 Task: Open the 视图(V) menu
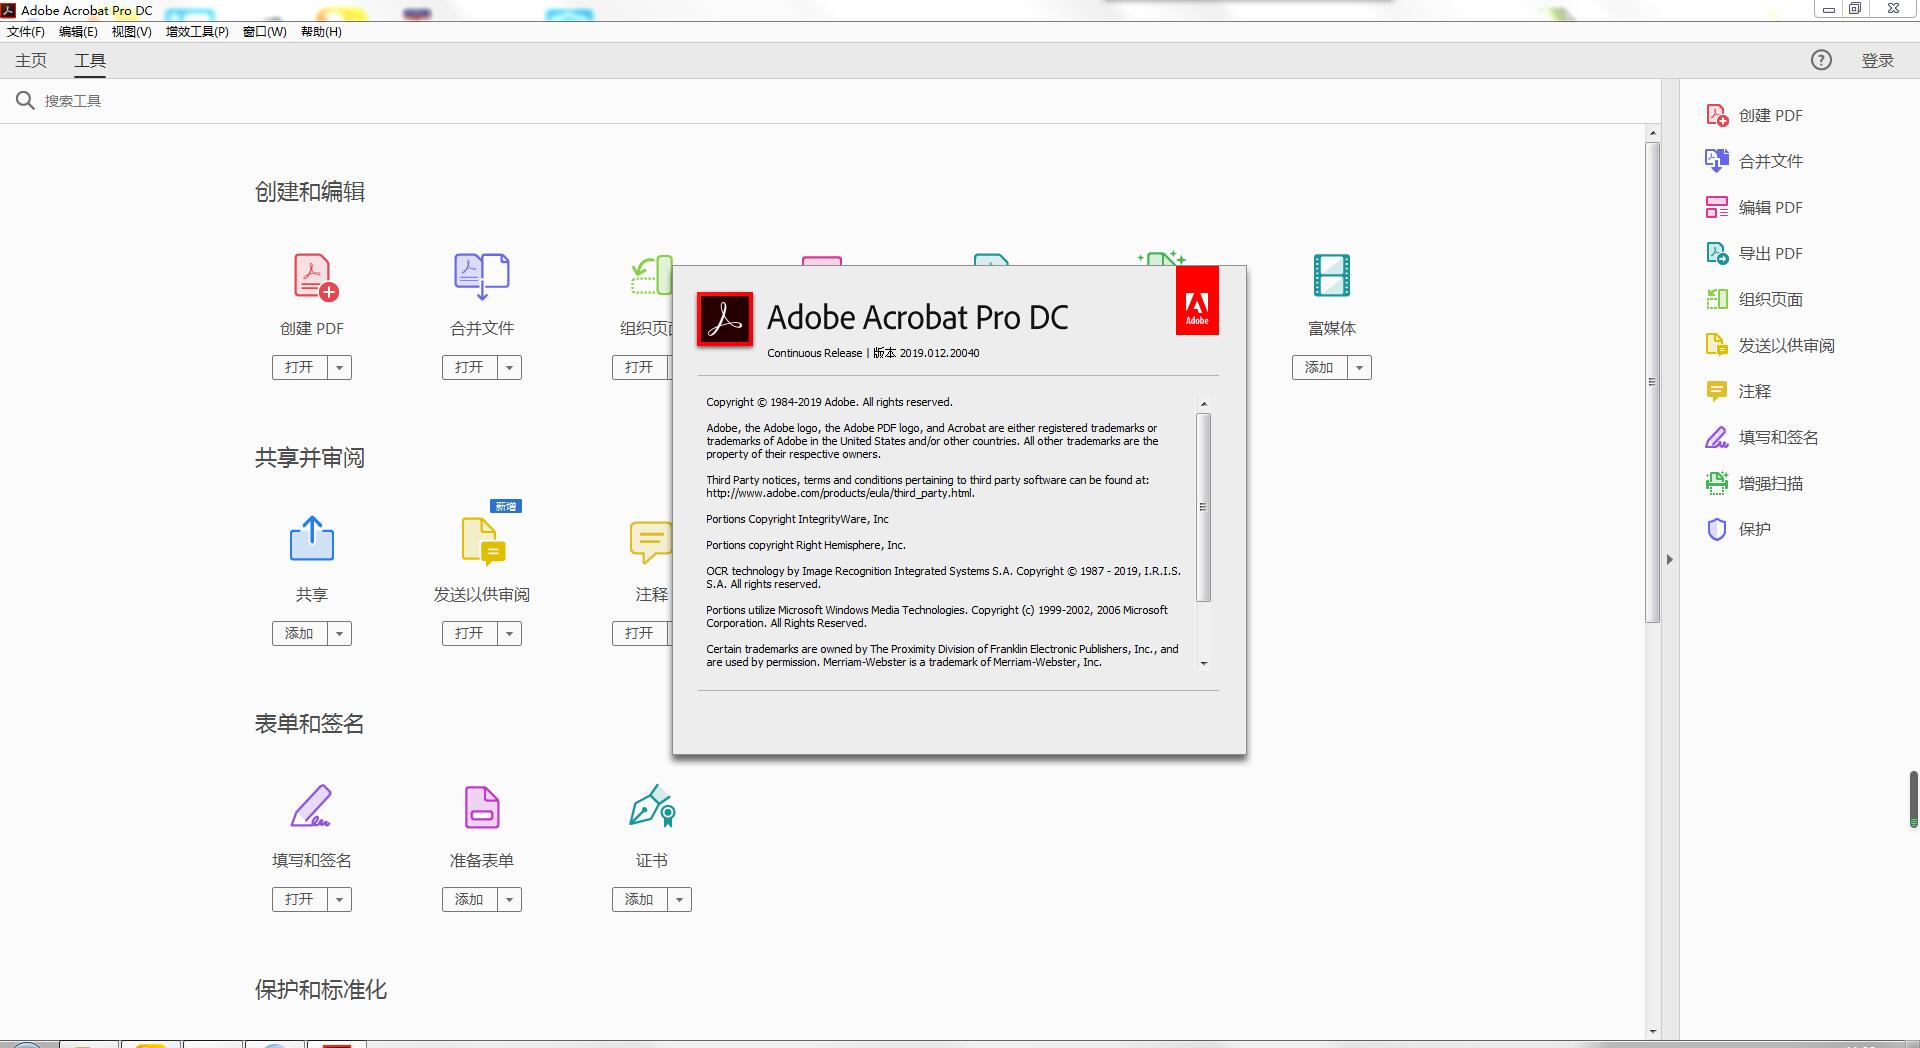[x=131, y=31]
